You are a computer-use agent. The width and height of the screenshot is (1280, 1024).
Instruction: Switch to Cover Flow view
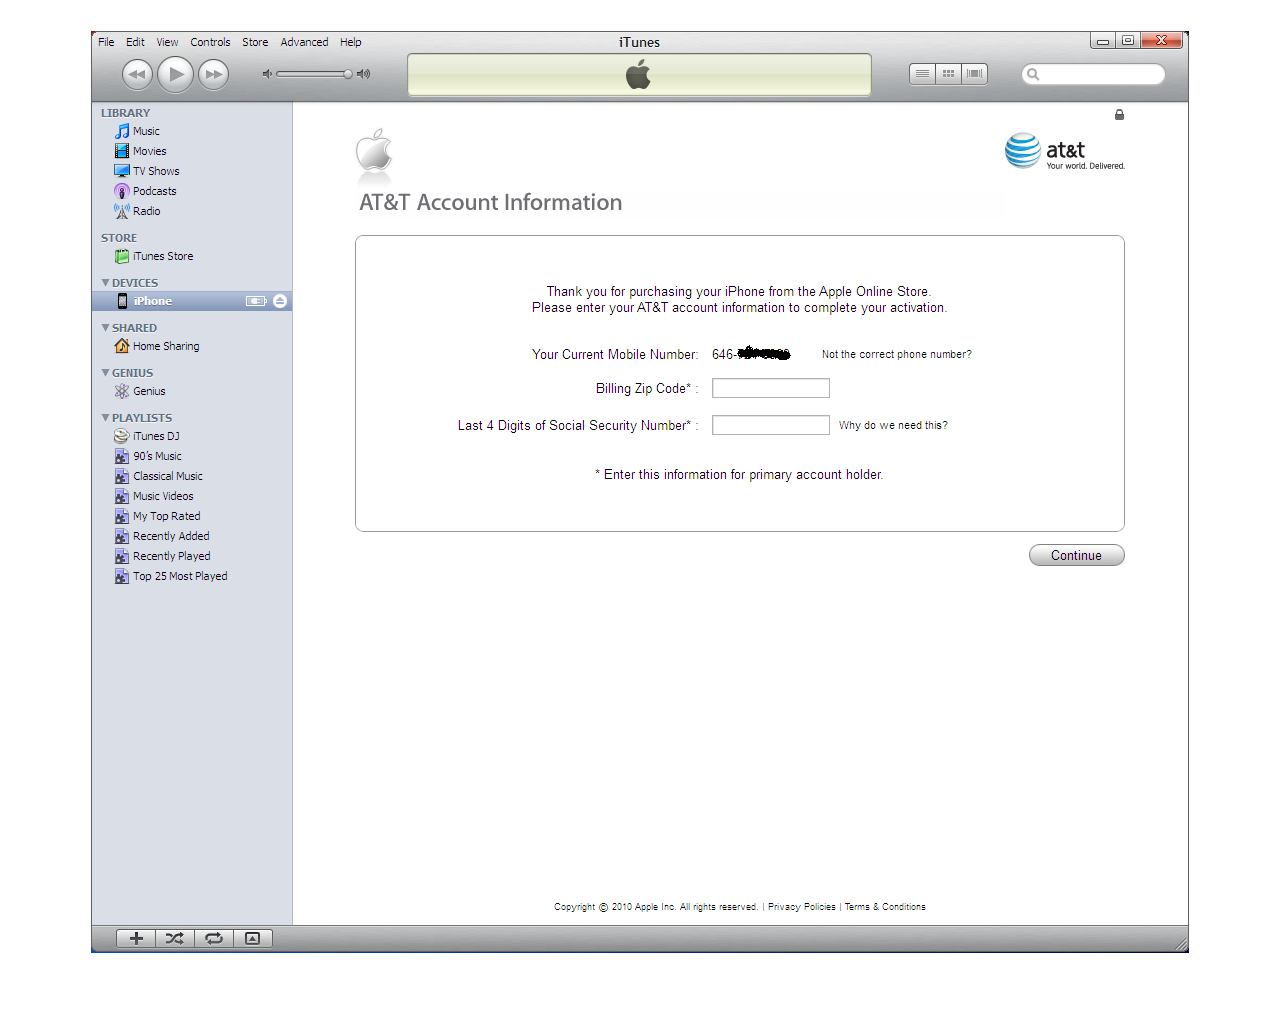click(975, 74)
